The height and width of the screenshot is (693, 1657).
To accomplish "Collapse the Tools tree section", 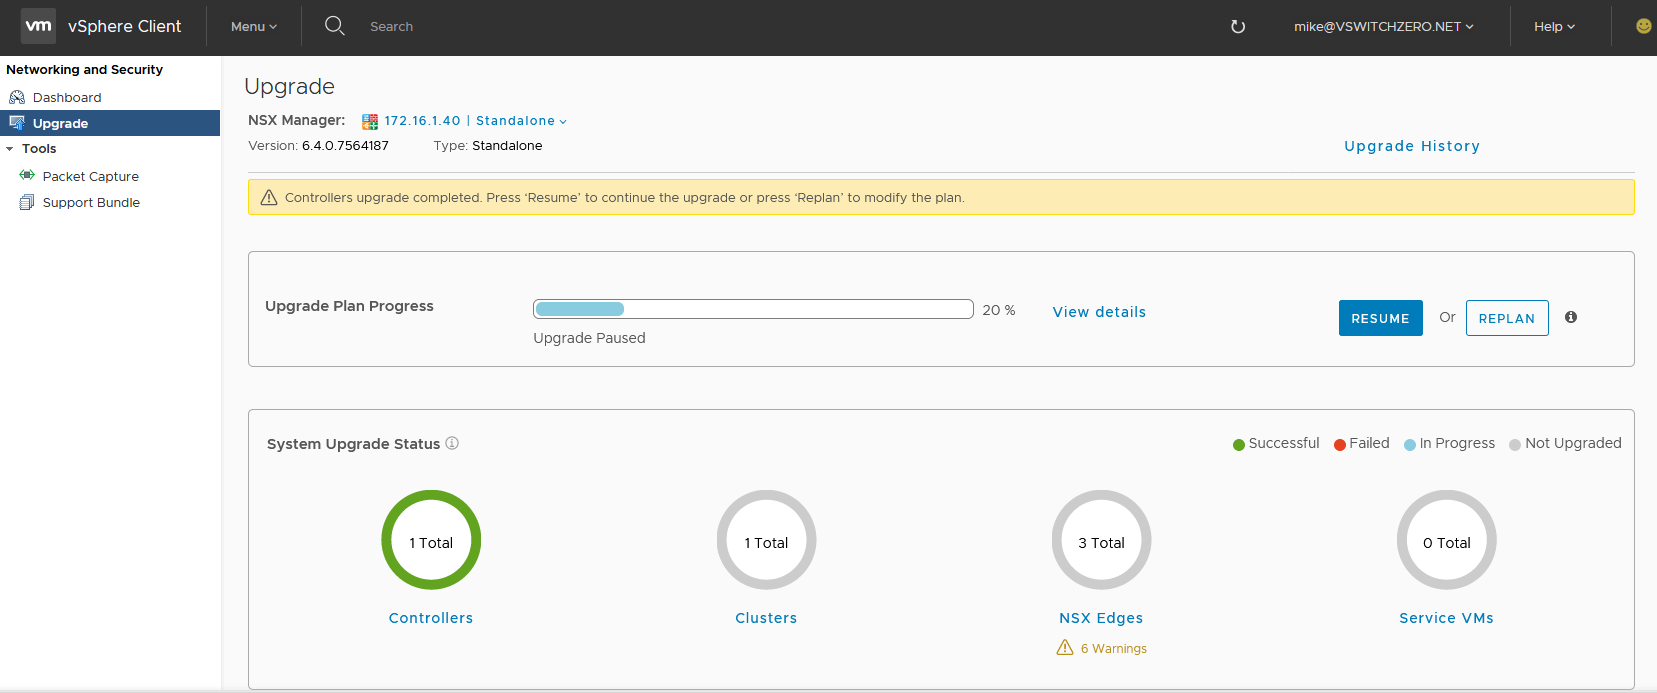I will (x=10, y=149).
